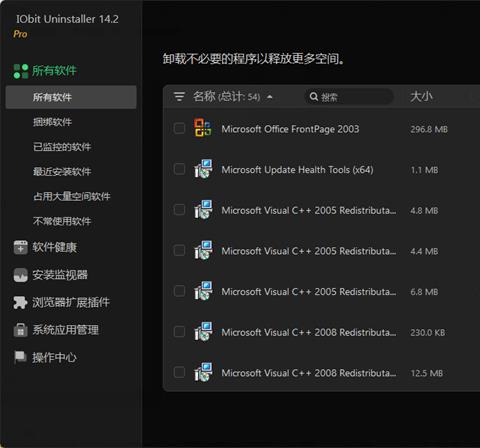The height and width of the screenshot is (448, 480).
Task: Open the 所有软件 main section
Action: (x=54, y=71)
